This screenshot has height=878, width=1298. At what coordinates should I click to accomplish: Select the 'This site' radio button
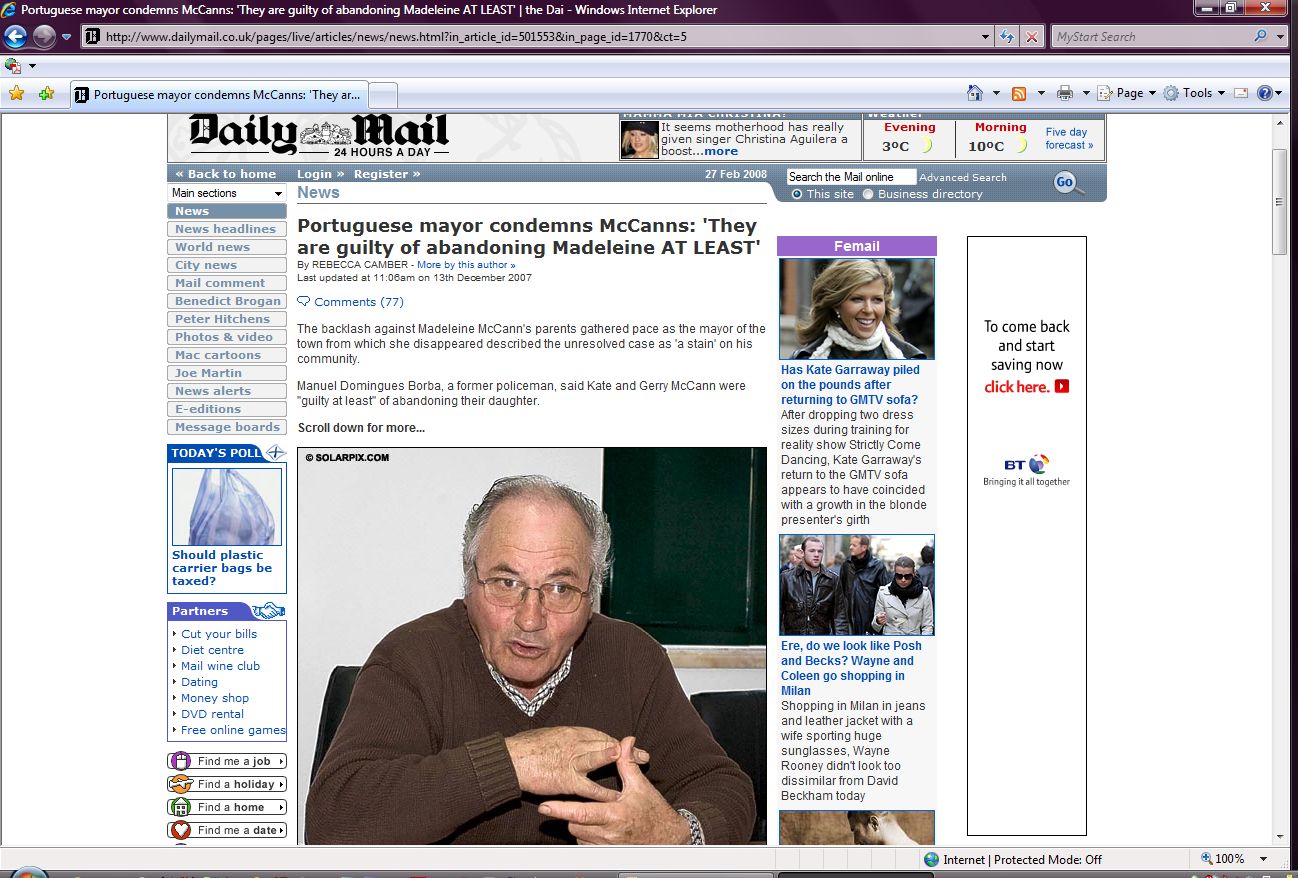(x=797, y=194)
